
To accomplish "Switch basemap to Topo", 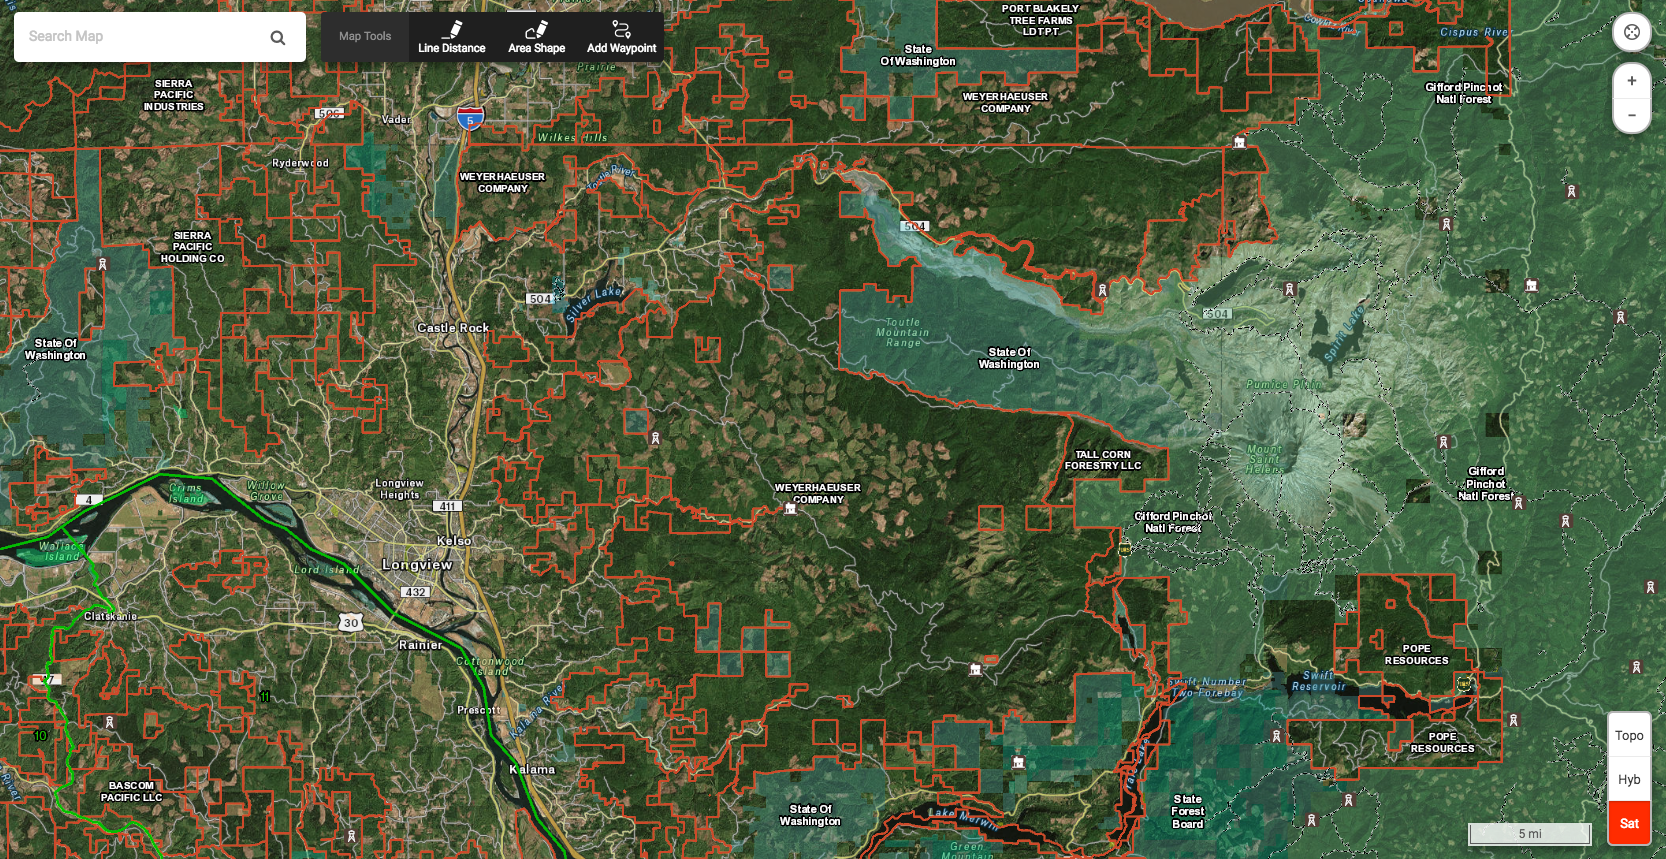I will [x=1629, y=735].
